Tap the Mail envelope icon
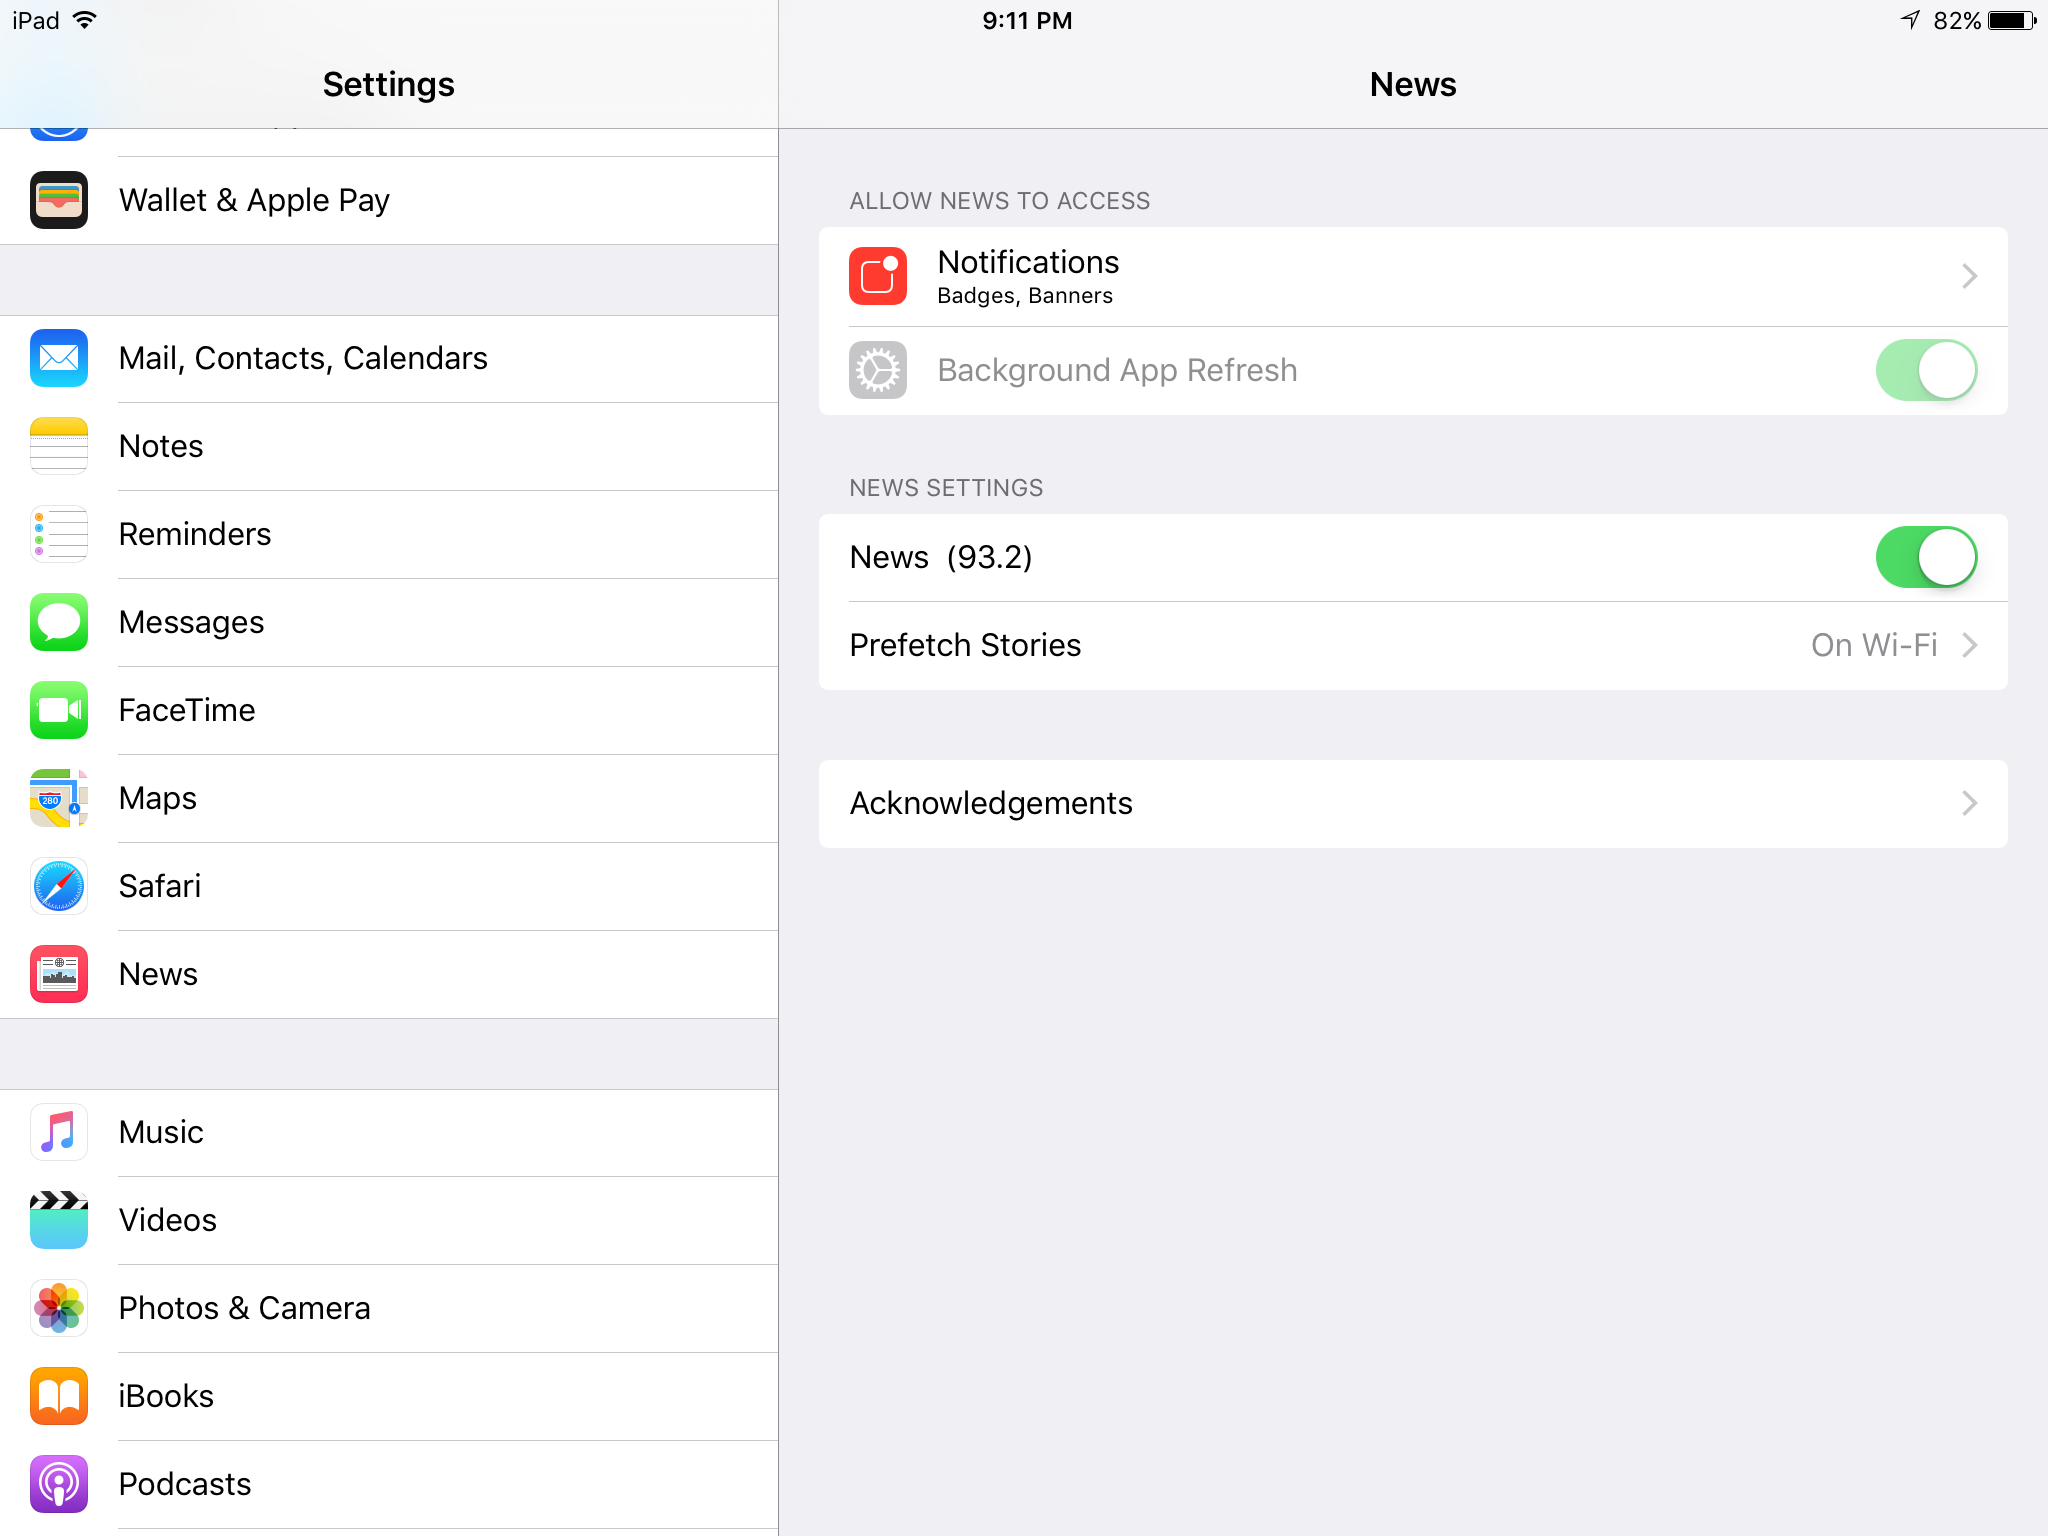 59,358
